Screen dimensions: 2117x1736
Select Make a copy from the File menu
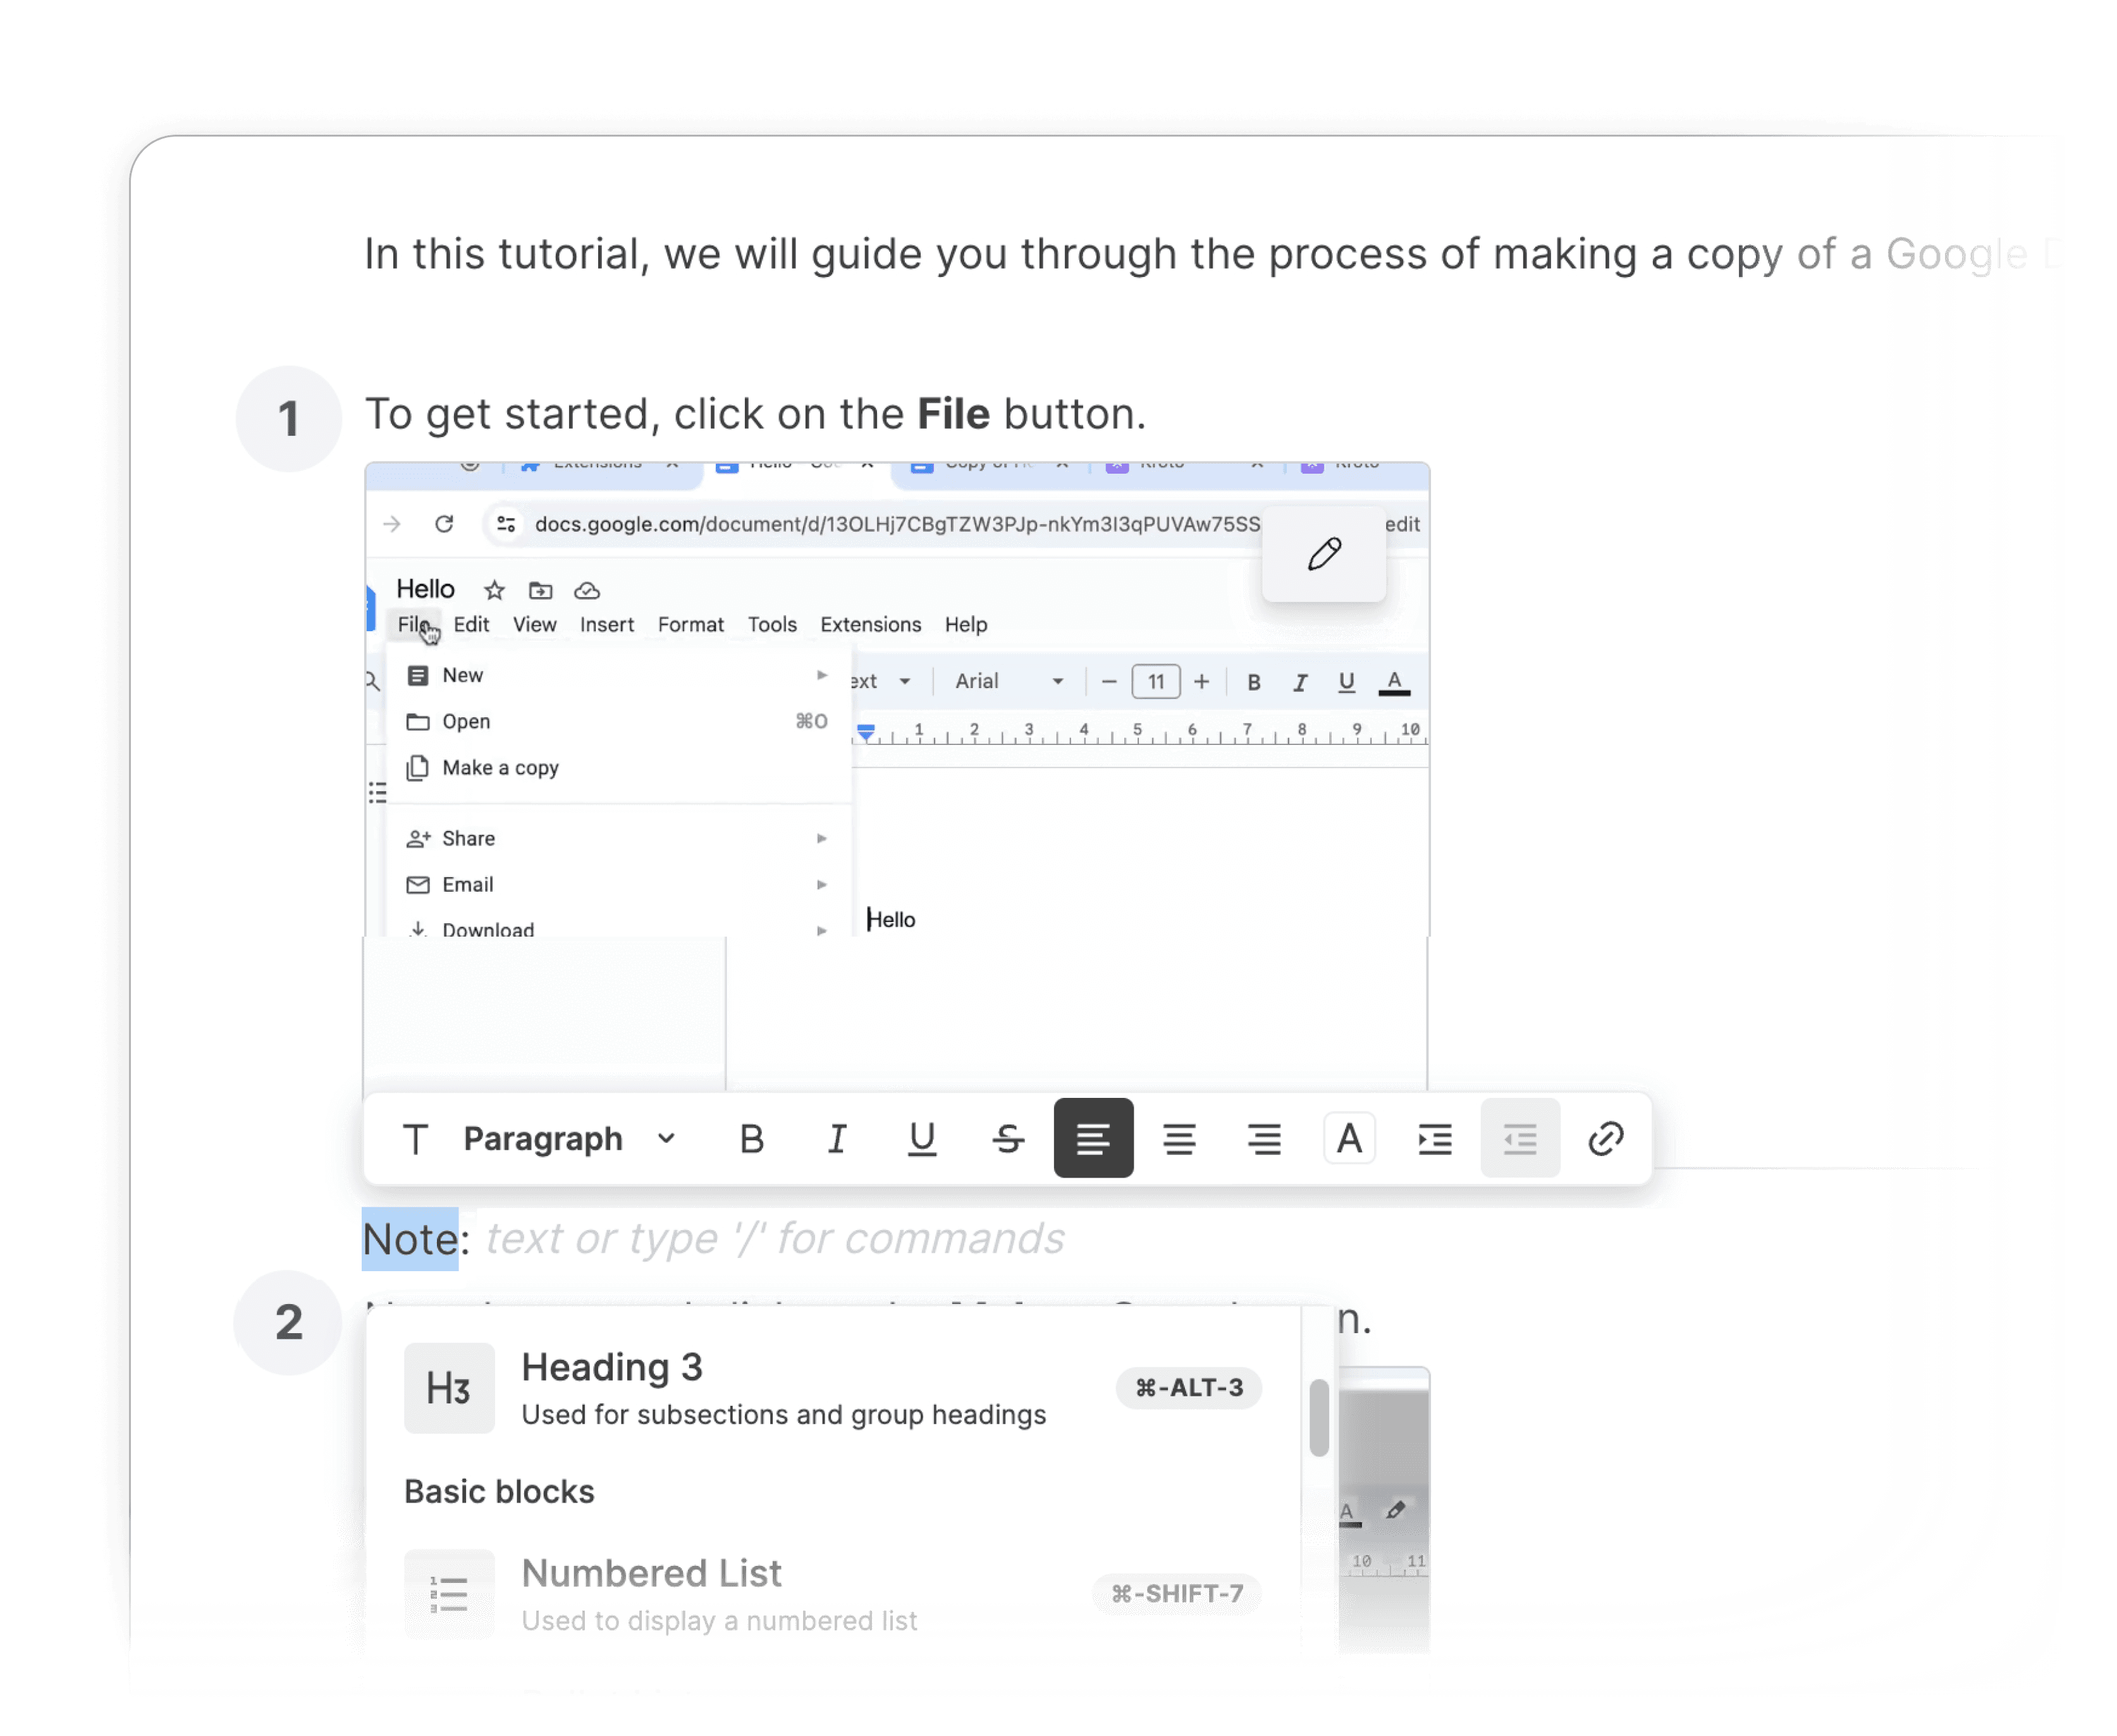click(499, 768)
